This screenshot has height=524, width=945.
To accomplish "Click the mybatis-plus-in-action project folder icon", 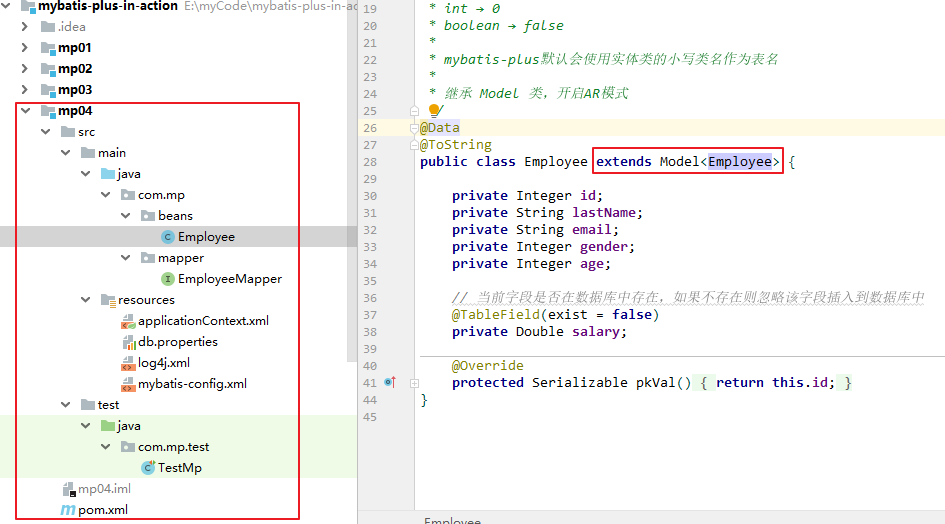I will coord(28,7).
